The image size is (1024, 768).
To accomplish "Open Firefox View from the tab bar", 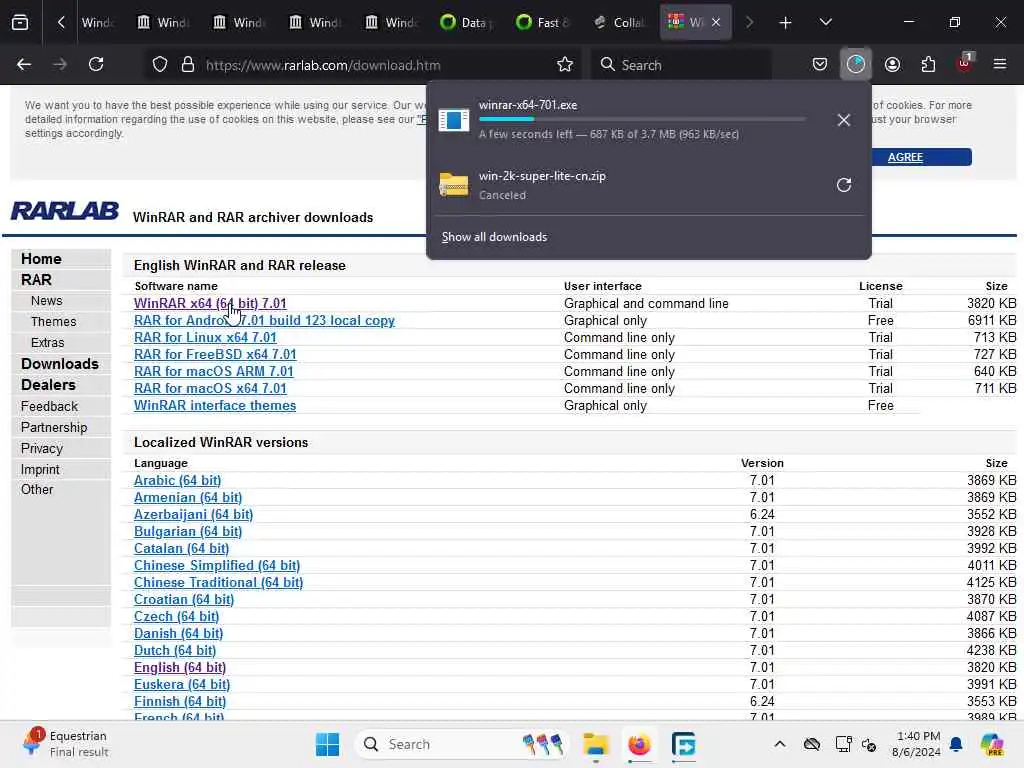I will click(20, 22).
